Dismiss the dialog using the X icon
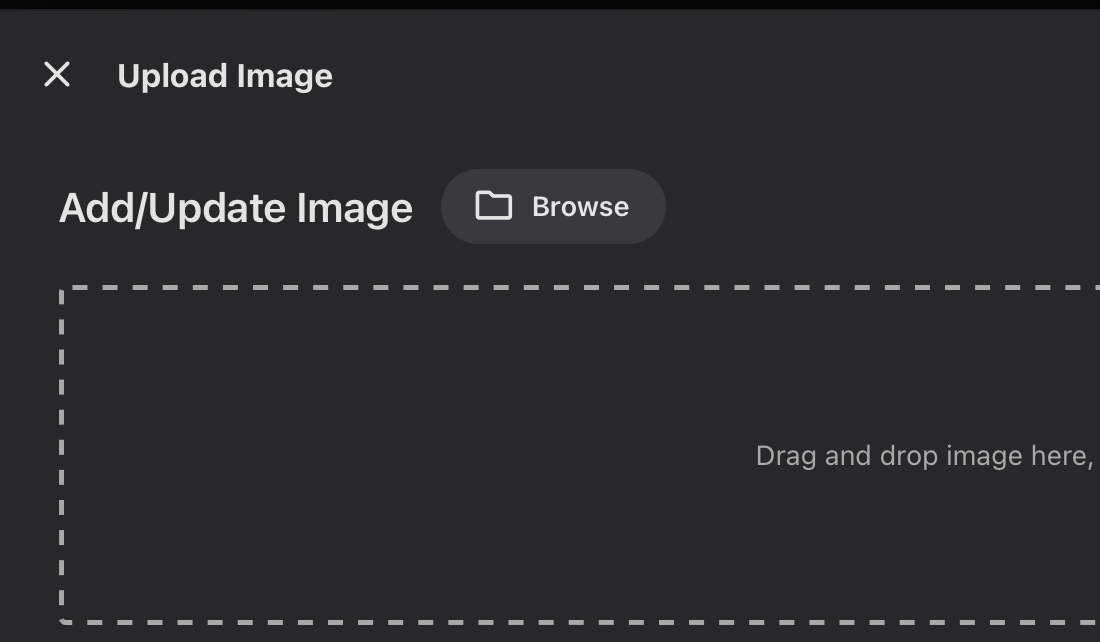Screen dimensions: 1100x642 click(57, 75)
